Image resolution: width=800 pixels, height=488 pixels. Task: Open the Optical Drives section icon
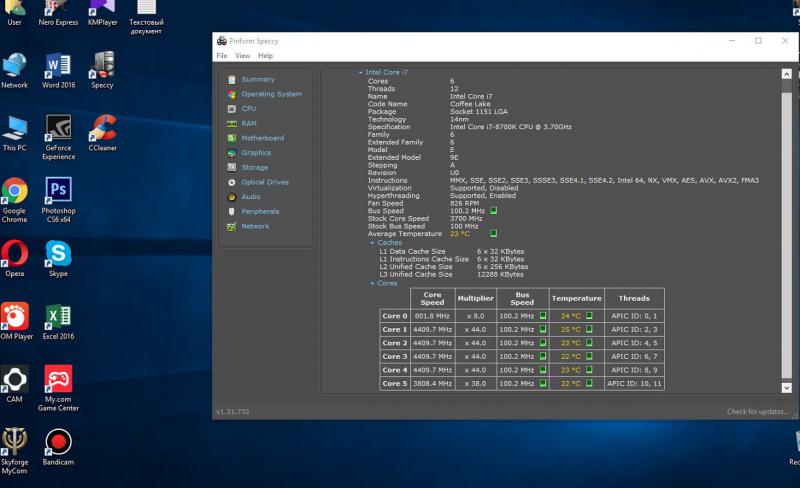232,182
